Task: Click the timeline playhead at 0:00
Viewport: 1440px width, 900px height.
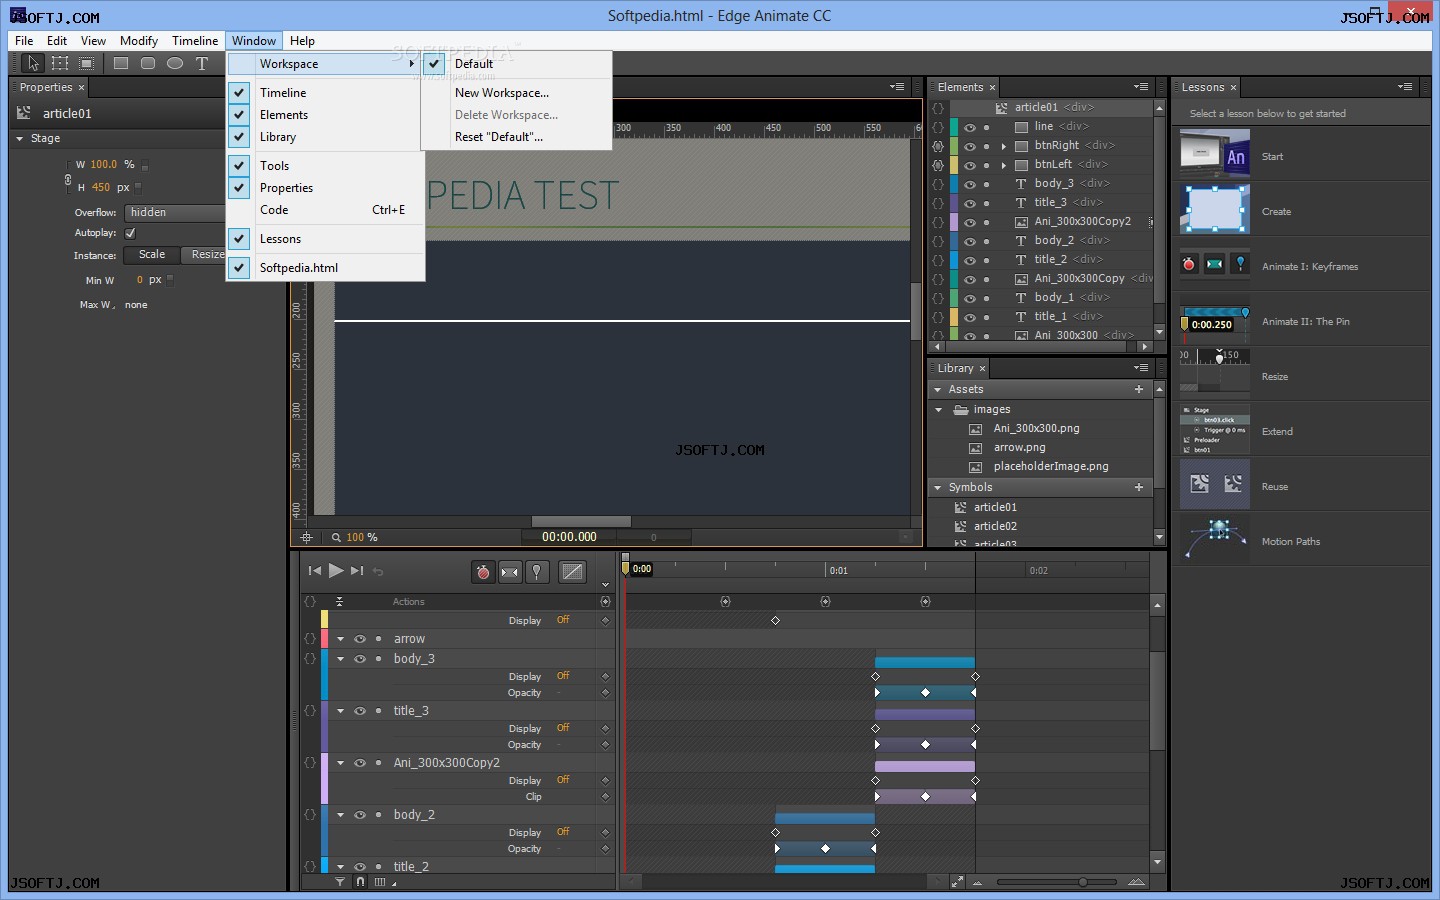Action: pos(626,569)
